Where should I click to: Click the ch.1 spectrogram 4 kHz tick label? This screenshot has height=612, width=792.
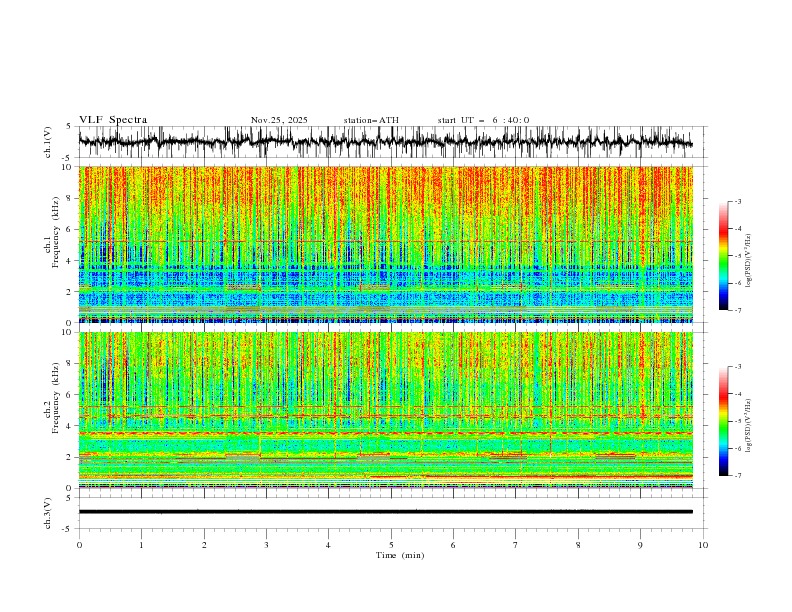click(71, 261)
